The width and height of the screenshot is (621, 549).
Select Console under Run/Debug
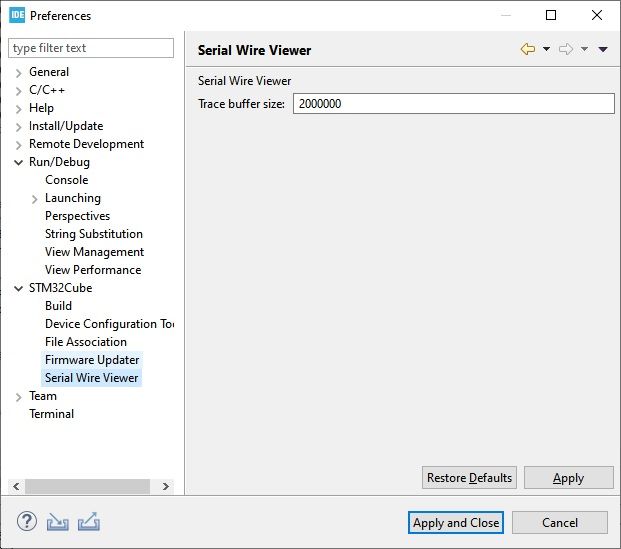point(67,180)
